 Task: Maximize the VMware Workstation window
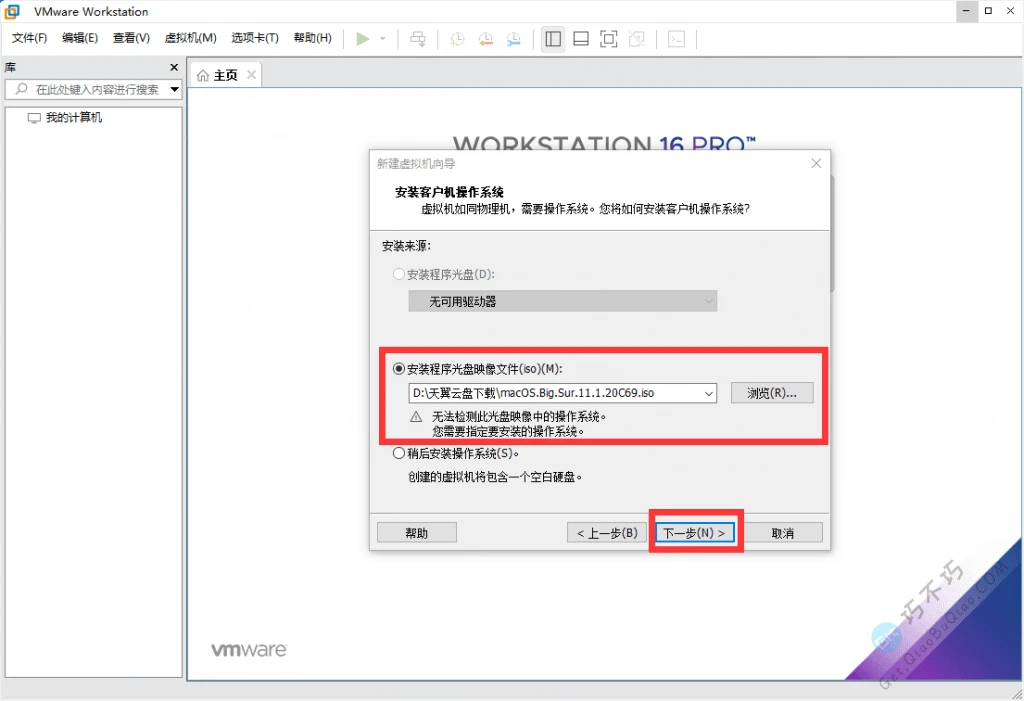[x=989, y=11]
